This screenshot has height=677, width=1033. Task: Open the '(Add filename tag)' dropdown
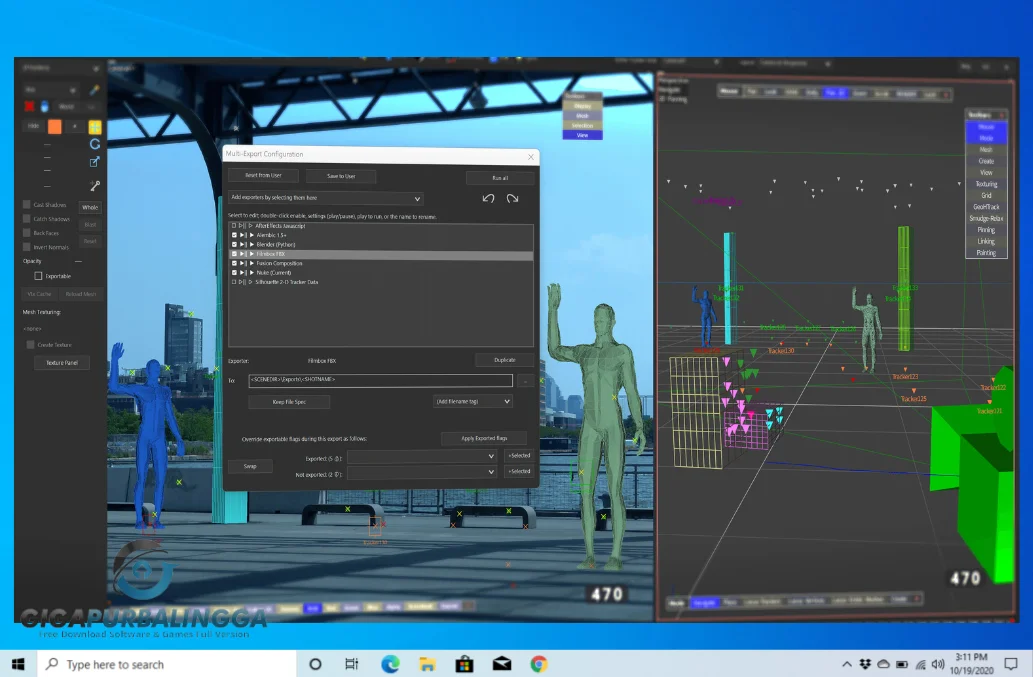click(472, 401)
